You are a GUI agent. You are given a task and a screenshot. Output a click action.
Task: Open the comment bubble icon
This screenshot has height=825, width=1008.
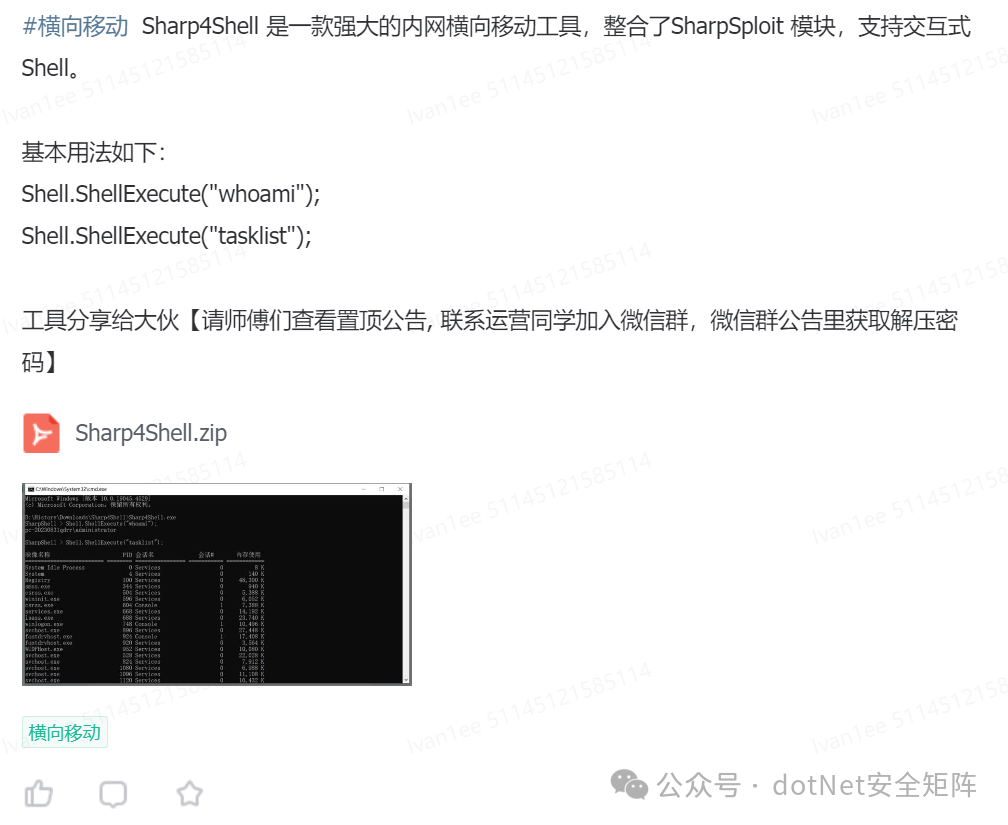pos(113,794)
